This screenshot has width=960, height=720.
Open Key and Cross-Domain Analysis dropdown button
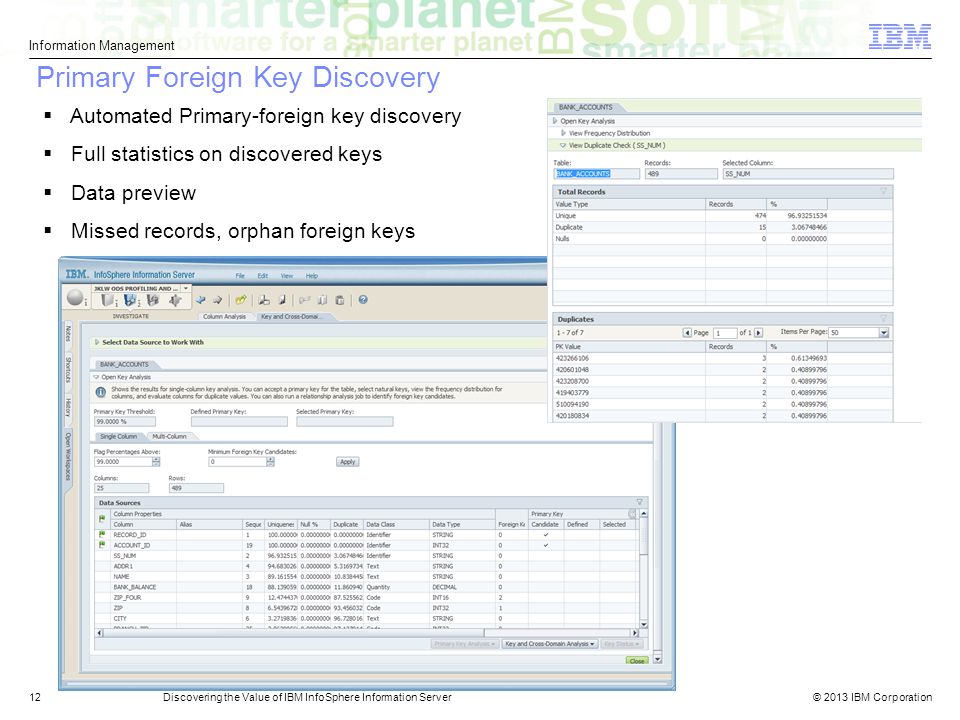coord(549,644)
